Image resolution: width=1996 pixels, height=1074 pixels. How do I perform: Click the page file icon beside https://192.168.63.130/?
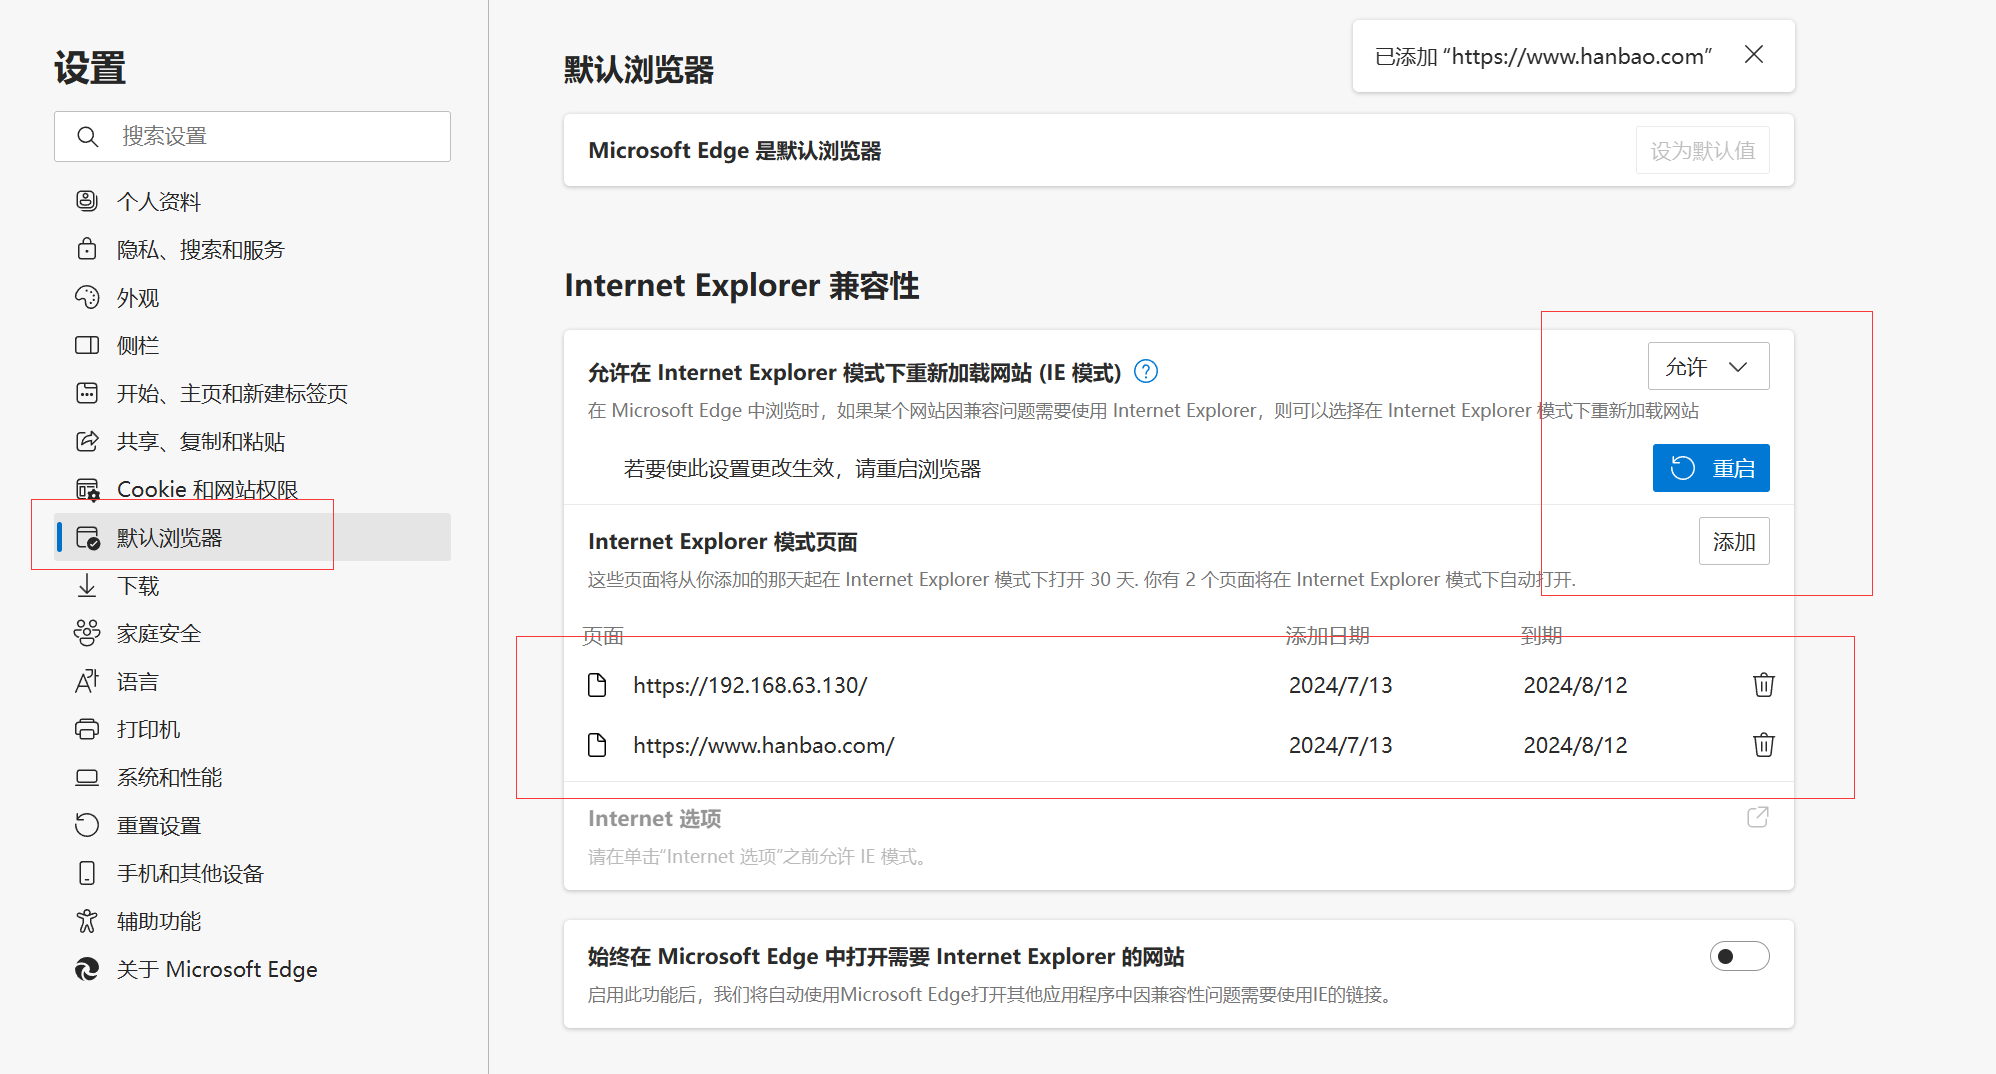597,685
